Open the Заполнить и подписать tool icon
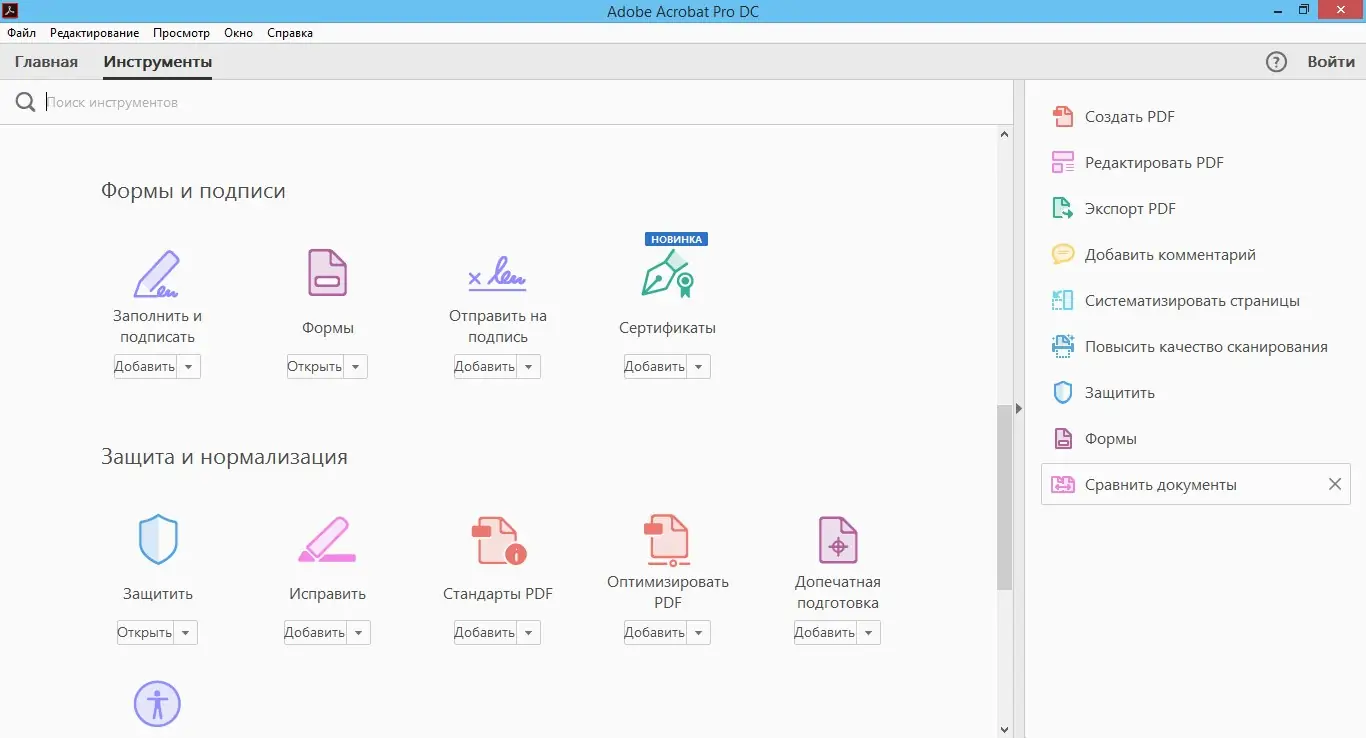The width and height of the screenshot is (1366, 738). click(157, 273)
